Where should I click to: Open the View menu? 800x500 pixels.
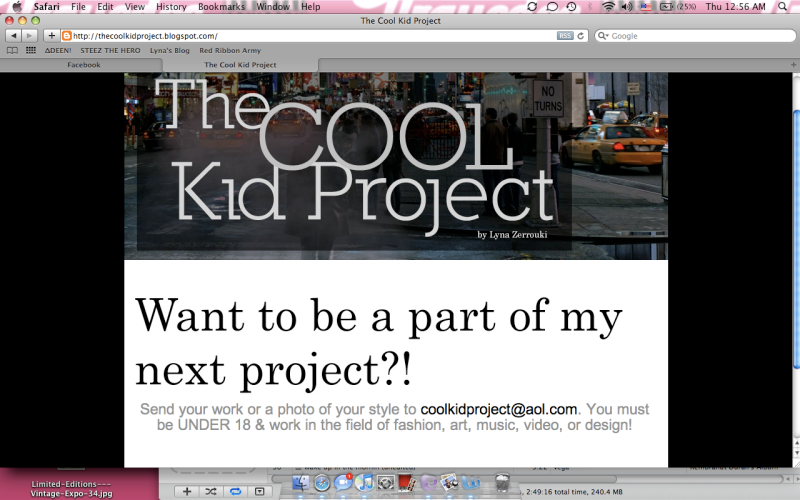click(x=135, y=7)
